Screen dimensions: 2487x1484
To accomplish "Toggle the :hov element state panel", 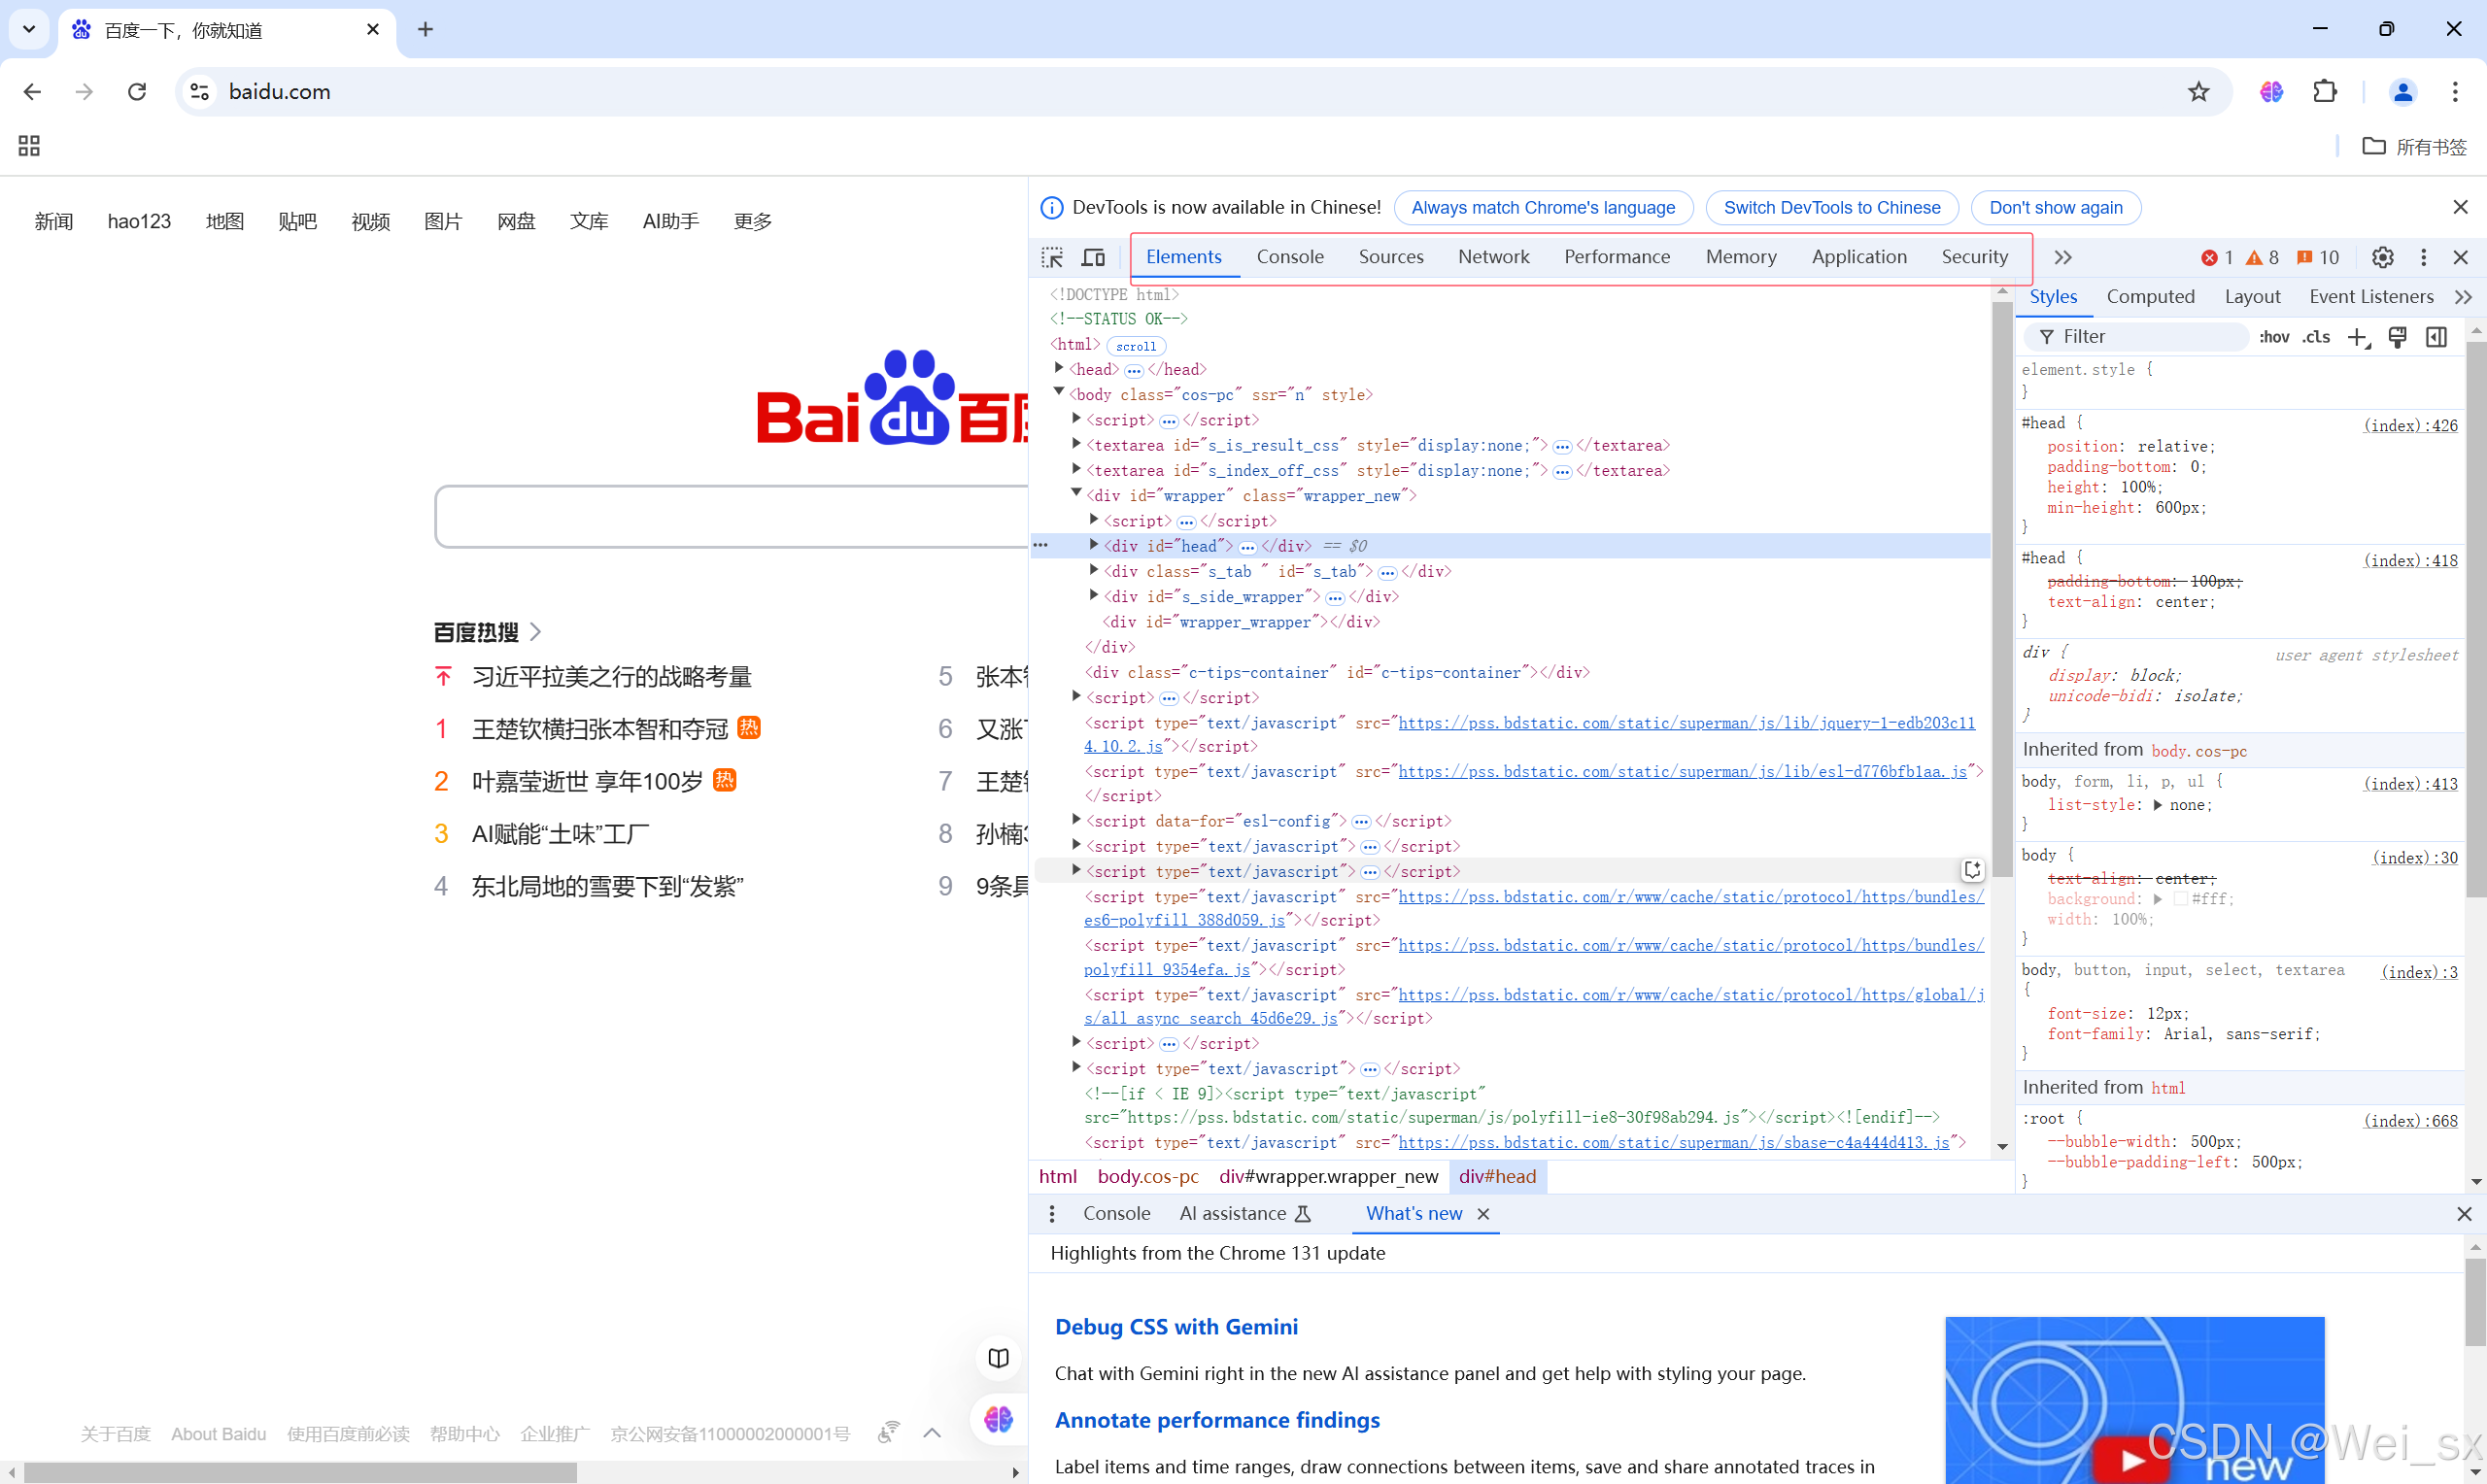I will pos(2273,337).
